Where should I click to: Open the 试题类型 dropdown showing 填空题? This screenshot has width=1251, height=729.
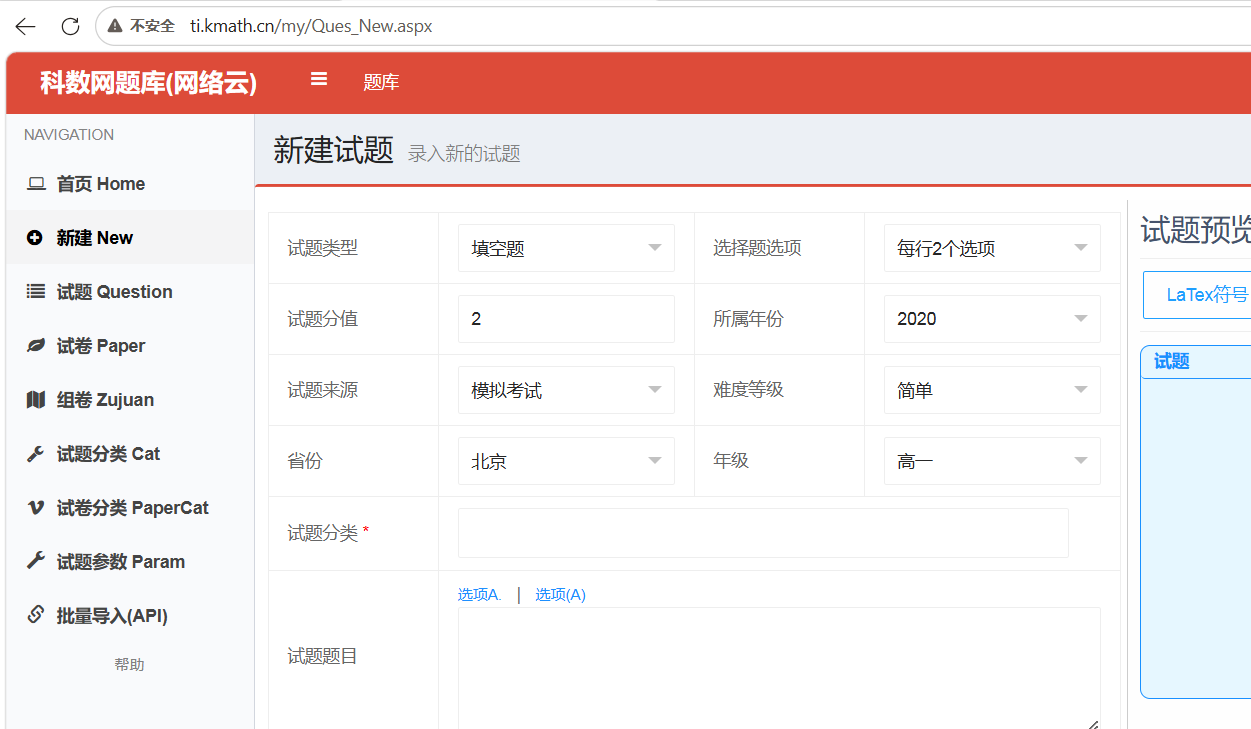click(566, 248)
